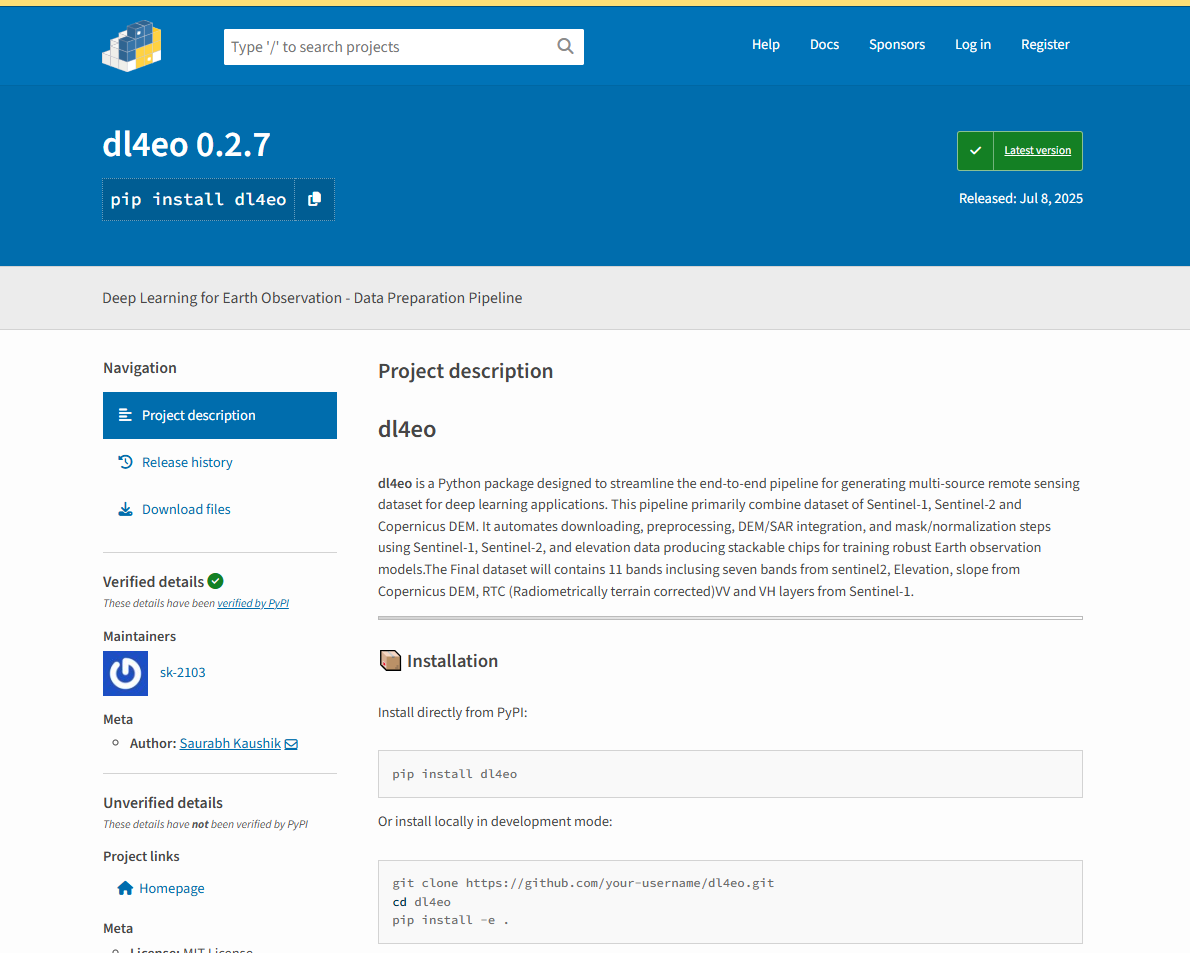Click the Download files arrow icon
1190x953 pixels.
[124, 508]
